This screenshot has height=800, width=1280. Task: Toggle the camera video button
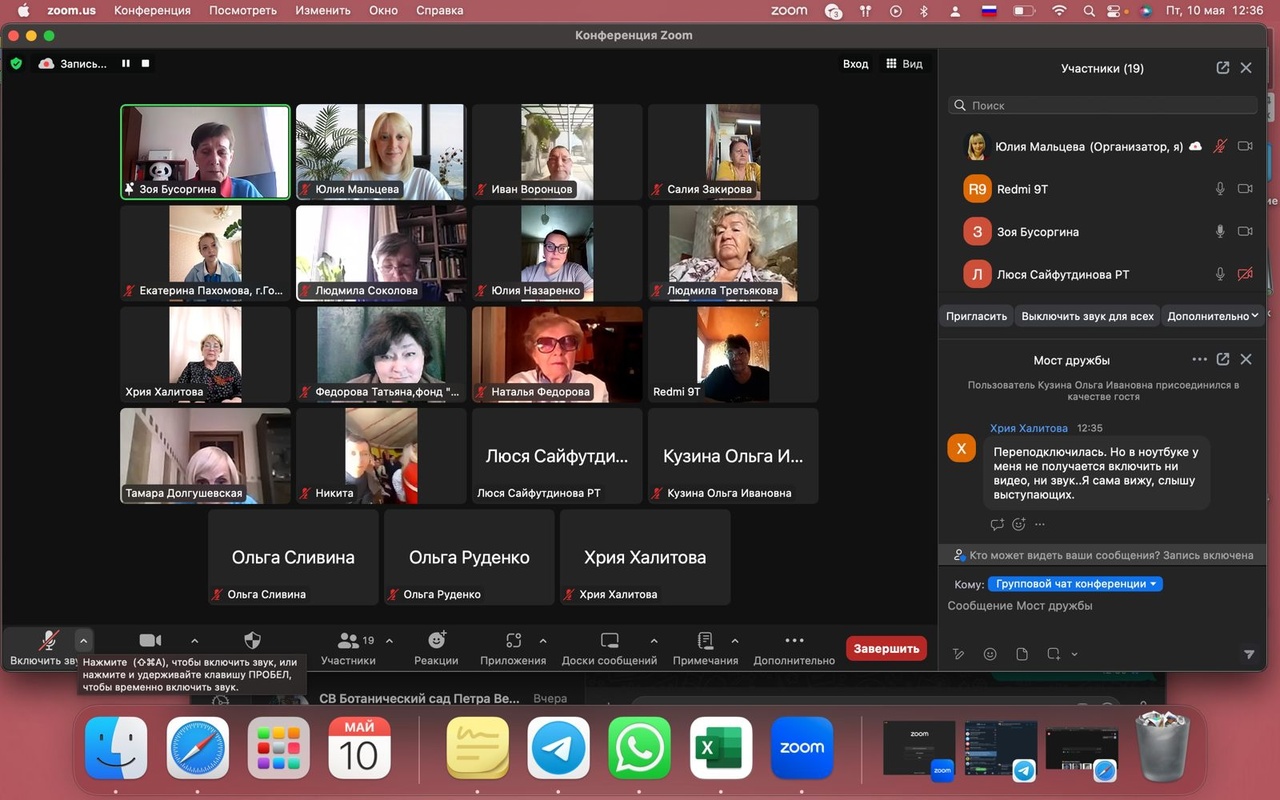tap(150, 641)
